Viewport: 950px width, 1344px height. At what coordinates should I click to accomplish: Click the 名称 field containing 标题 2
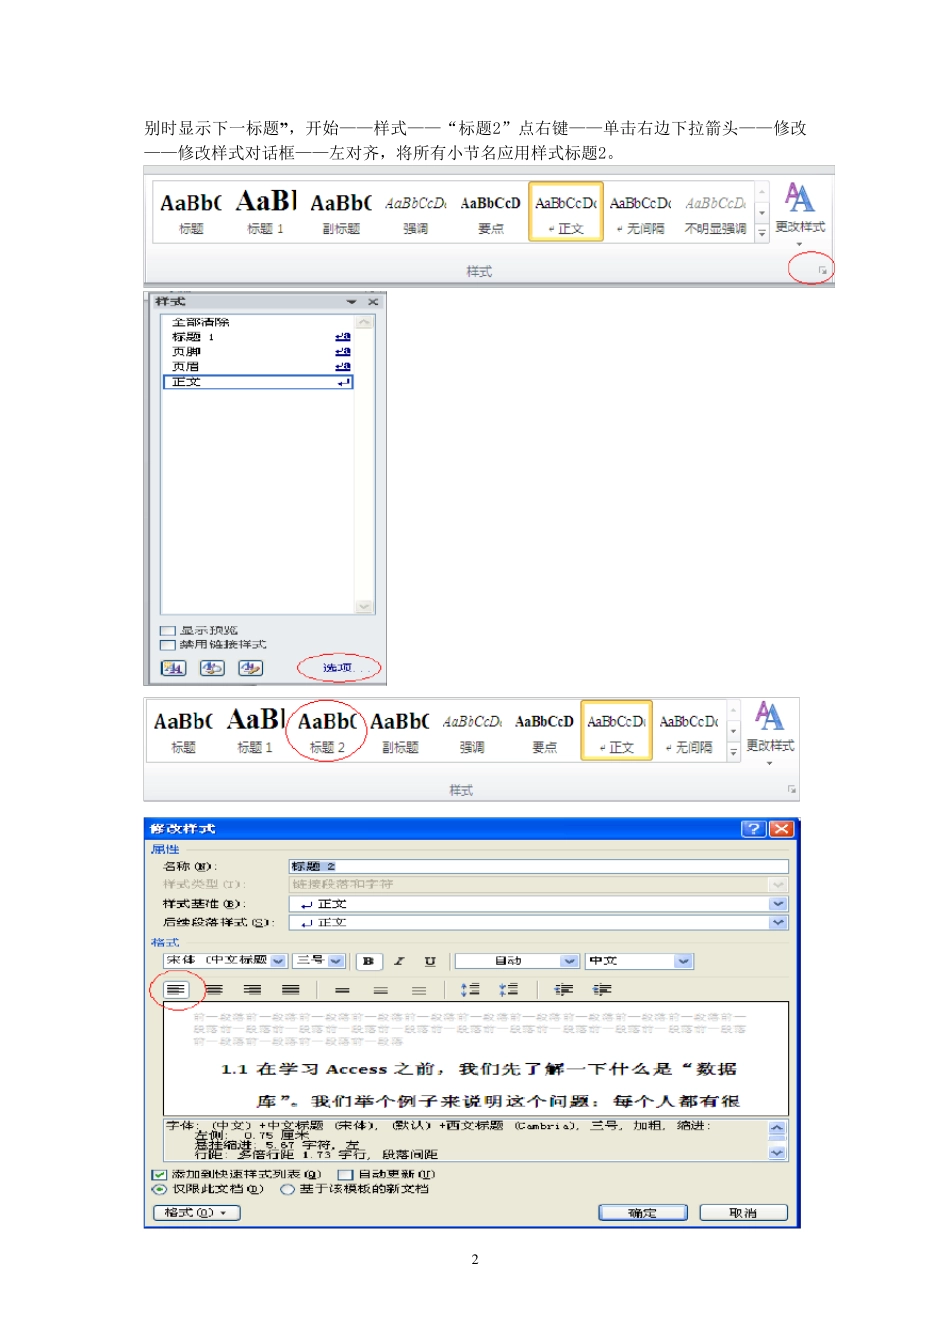point(538,867)
